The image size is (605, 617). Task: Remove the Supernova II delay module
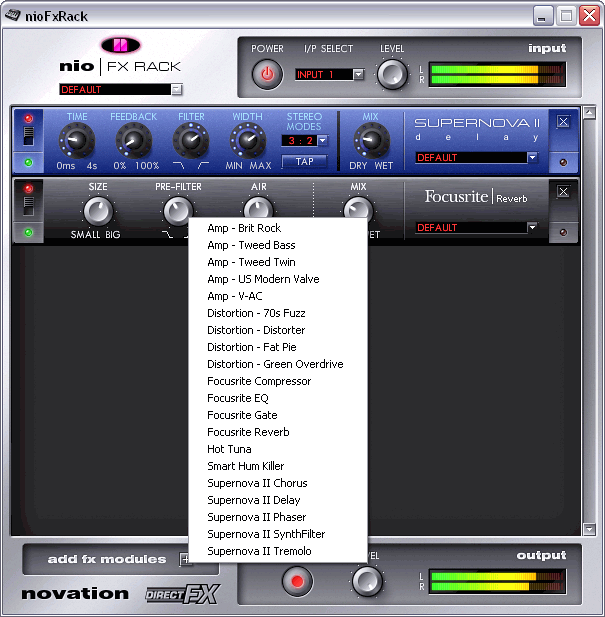coord(563,122)
